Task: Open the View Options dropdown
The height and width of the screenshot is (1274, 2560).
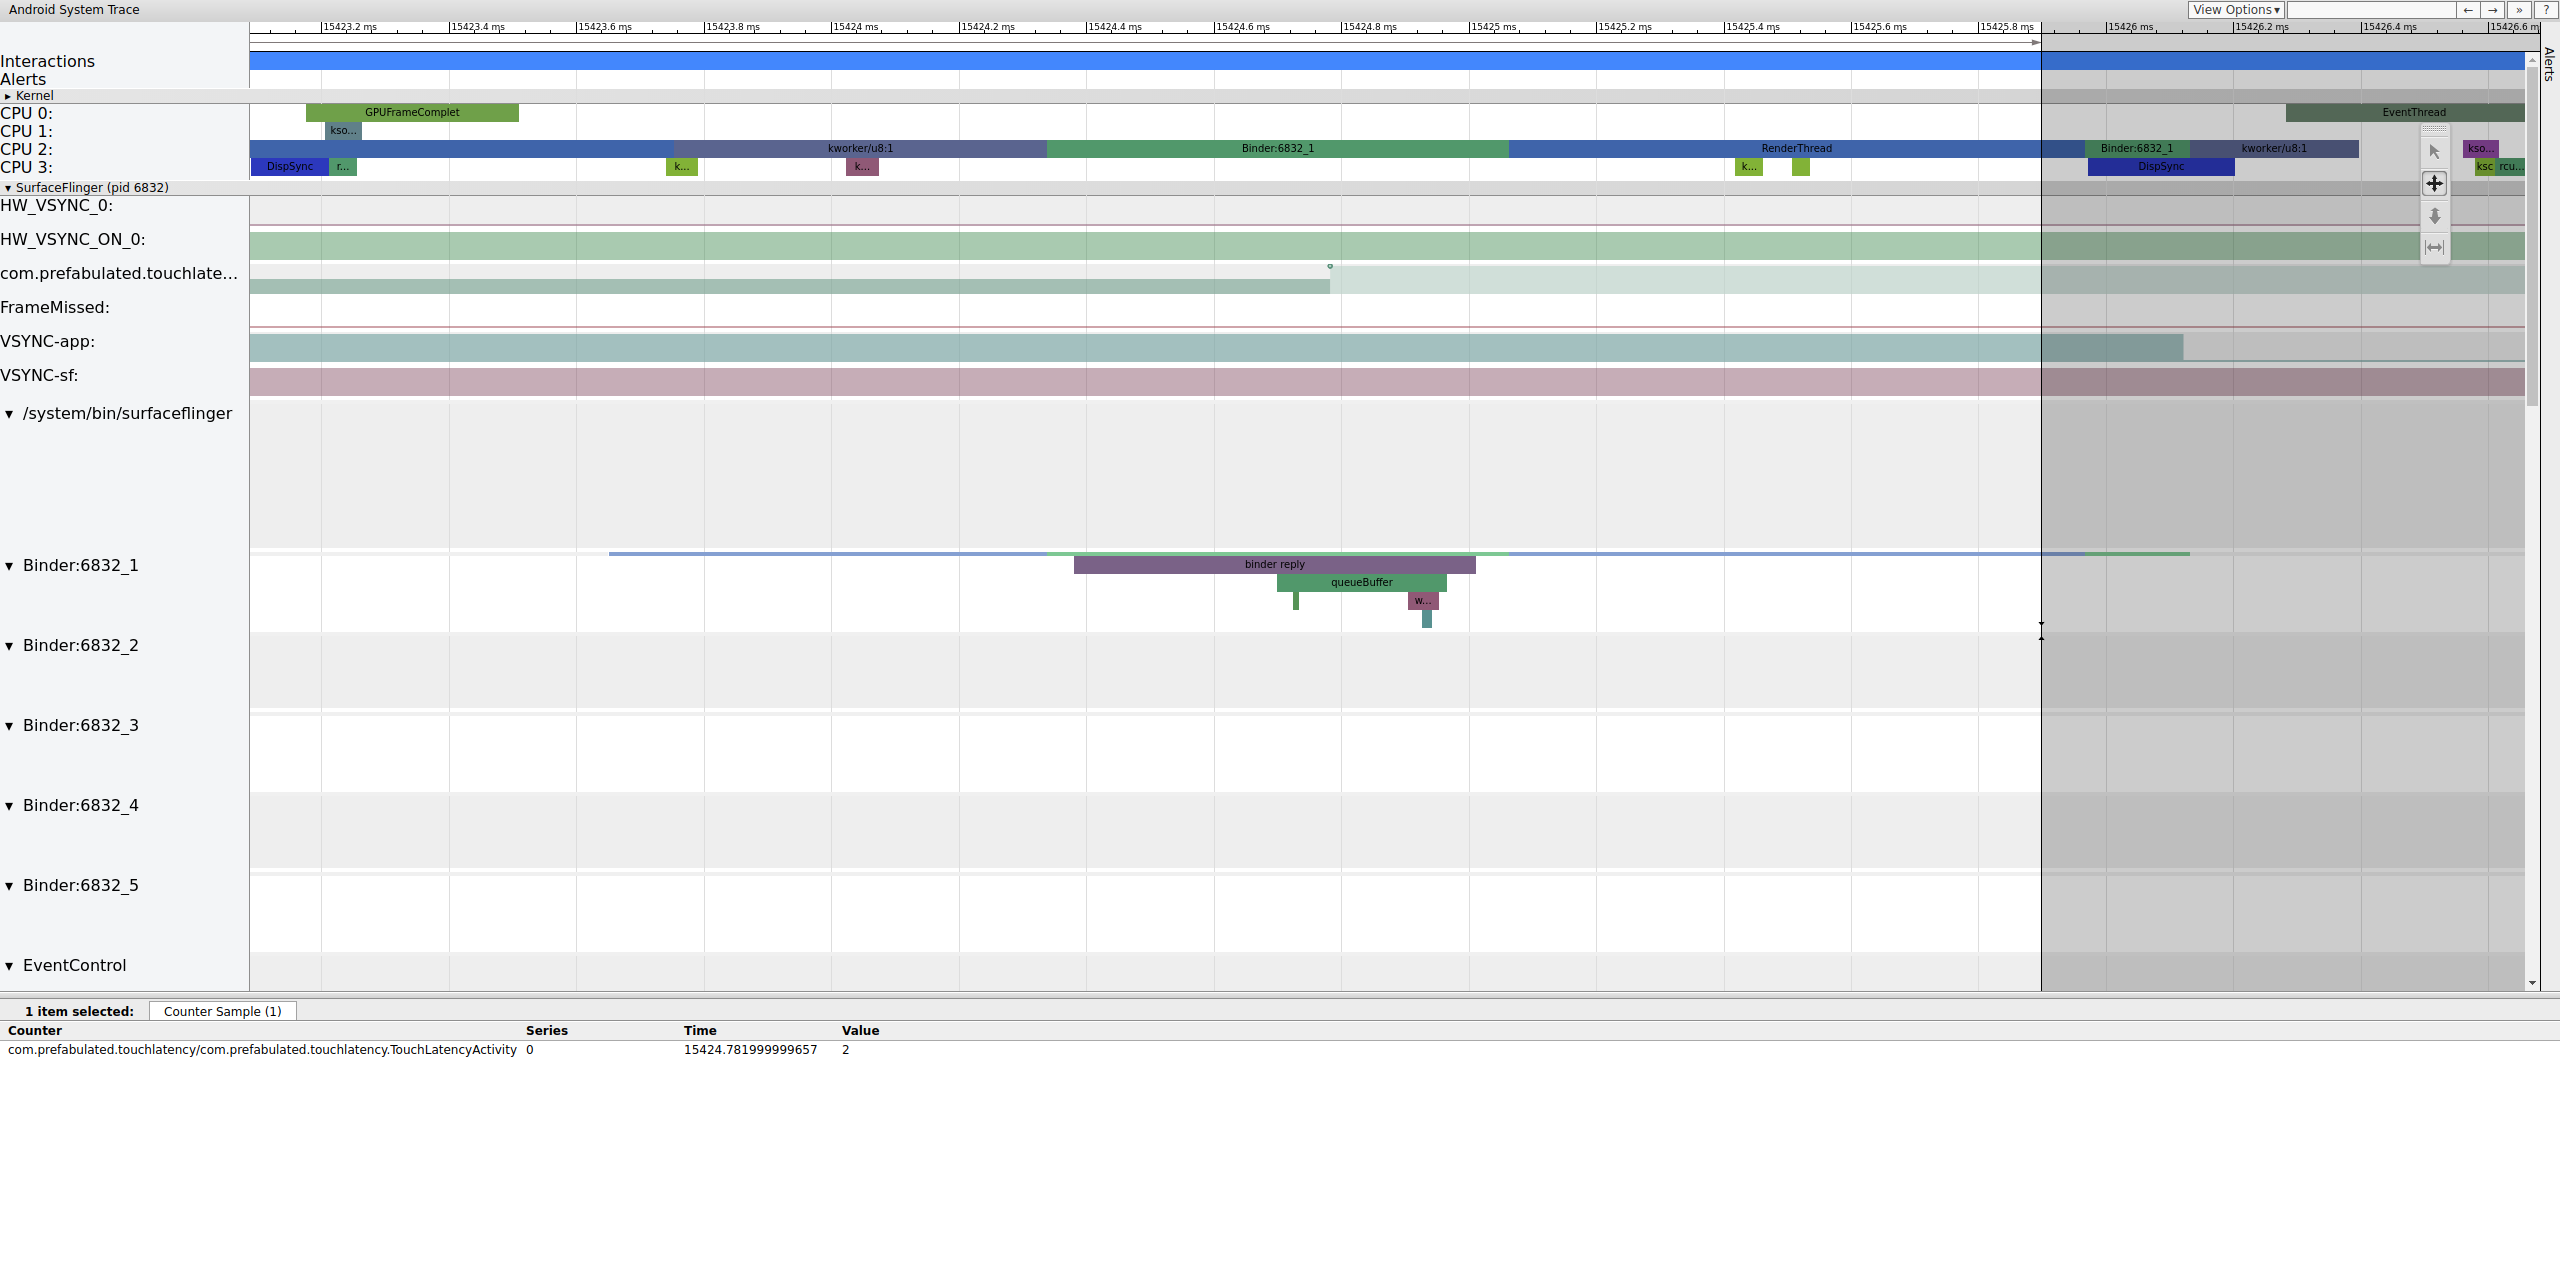Action: tap(2236, 10)
